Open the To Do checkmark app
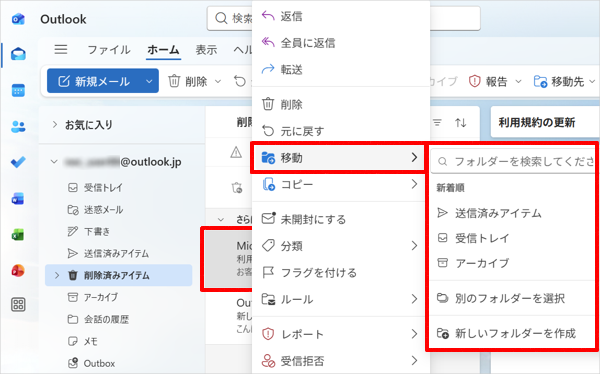The image size is (600, 374). click(18, 162)
